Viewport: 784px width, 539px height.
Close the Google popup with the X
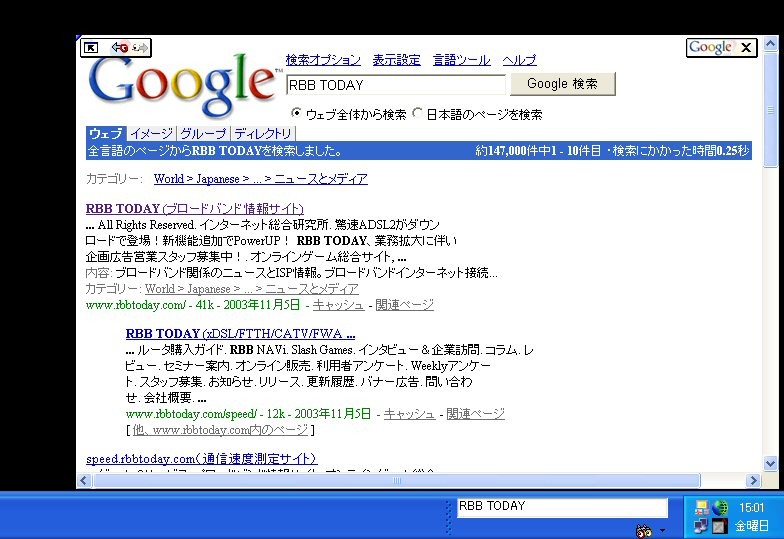(x=746, y=48)
